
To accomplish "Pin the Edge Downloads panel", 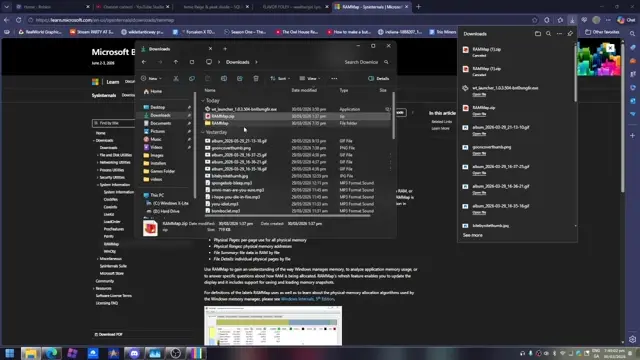I will (570, 34).
